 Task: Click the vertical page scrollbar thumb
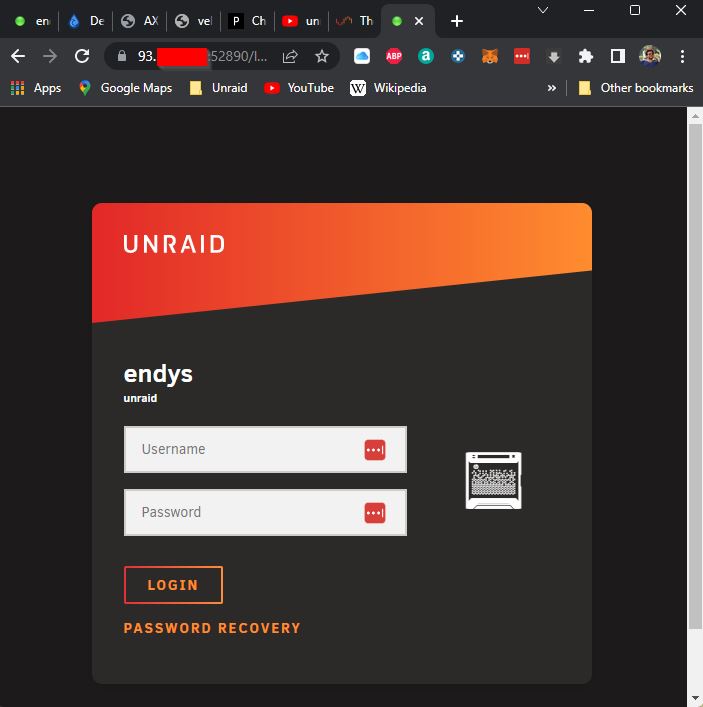pos(695,376)
